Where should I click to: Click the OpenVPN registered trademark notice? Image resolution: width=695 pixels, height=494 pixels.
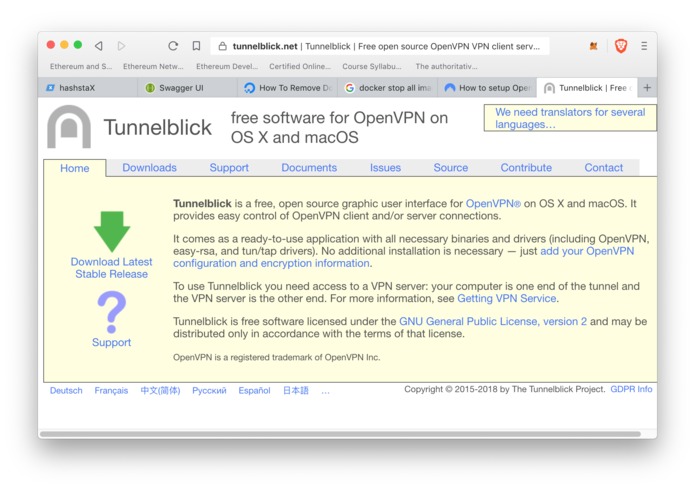coord(277,357)
